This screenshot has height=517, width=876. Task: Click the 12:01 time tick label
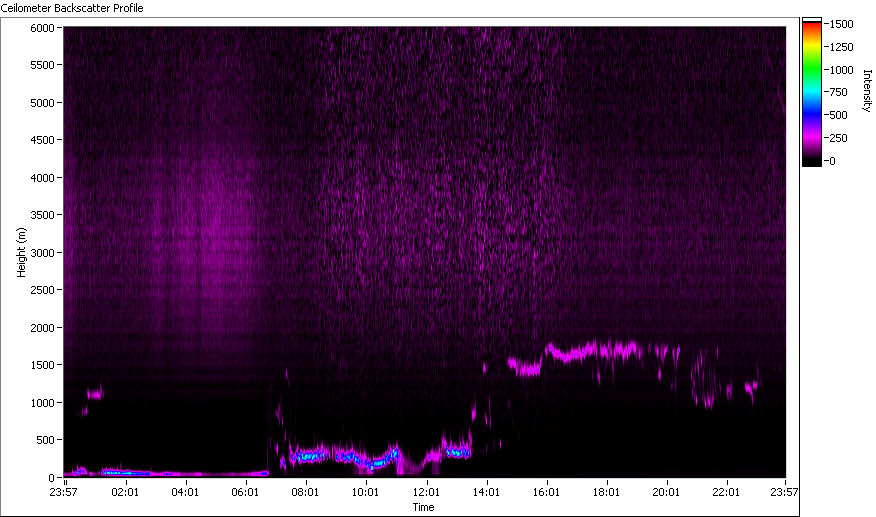[x=426, y=492]
